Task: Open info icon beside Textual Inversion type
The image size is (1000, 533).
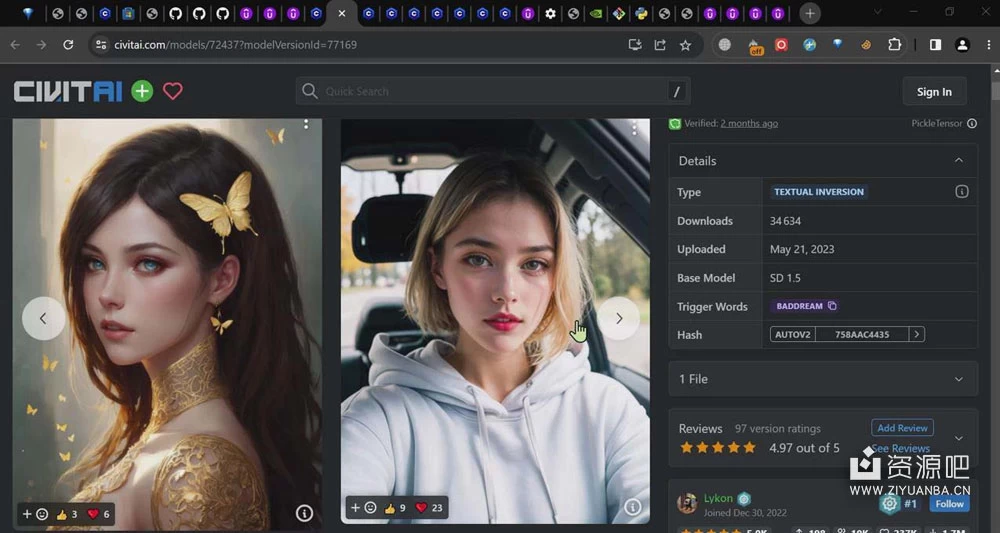Action: click(961, 191)
